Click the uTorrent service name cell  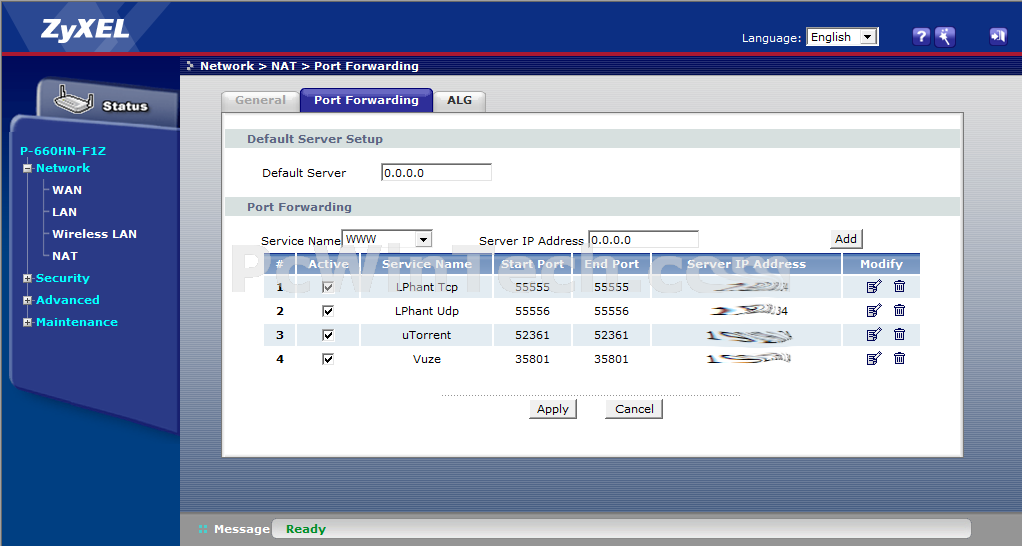tap(427, 336)
